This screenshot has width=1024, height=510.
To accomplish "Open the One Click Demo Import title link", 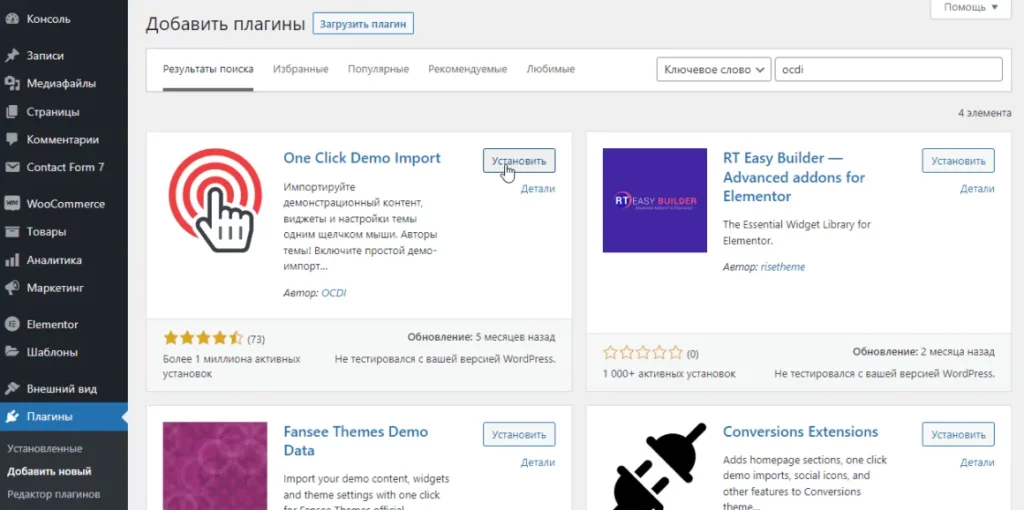I will 362,157.
